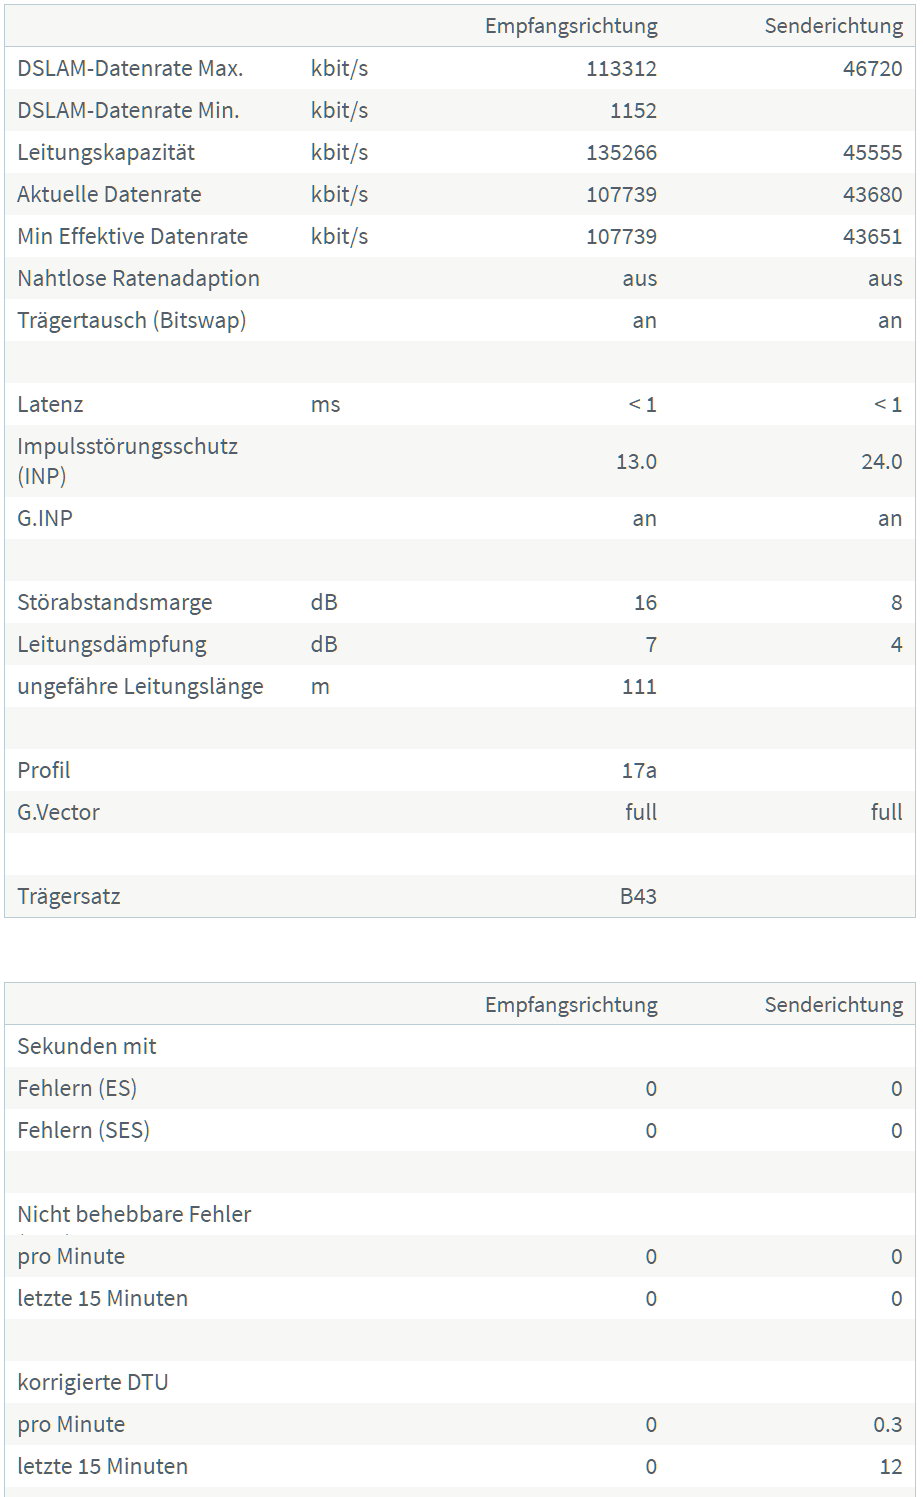Click the Fehlern (SES) row label
Viewport: 923px width, 1497px height.
[83, 1131]
